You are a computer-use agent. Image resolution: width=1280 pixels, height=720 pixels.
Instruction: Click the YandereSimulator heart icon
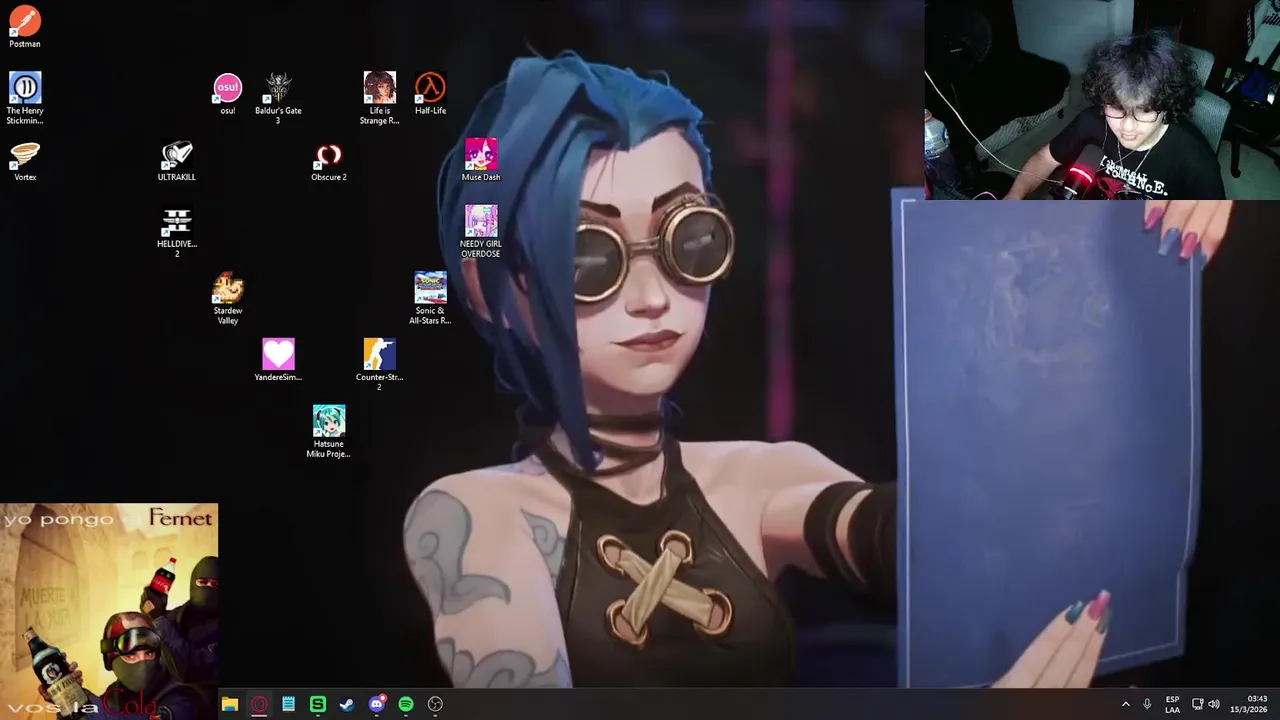(278, 361)
